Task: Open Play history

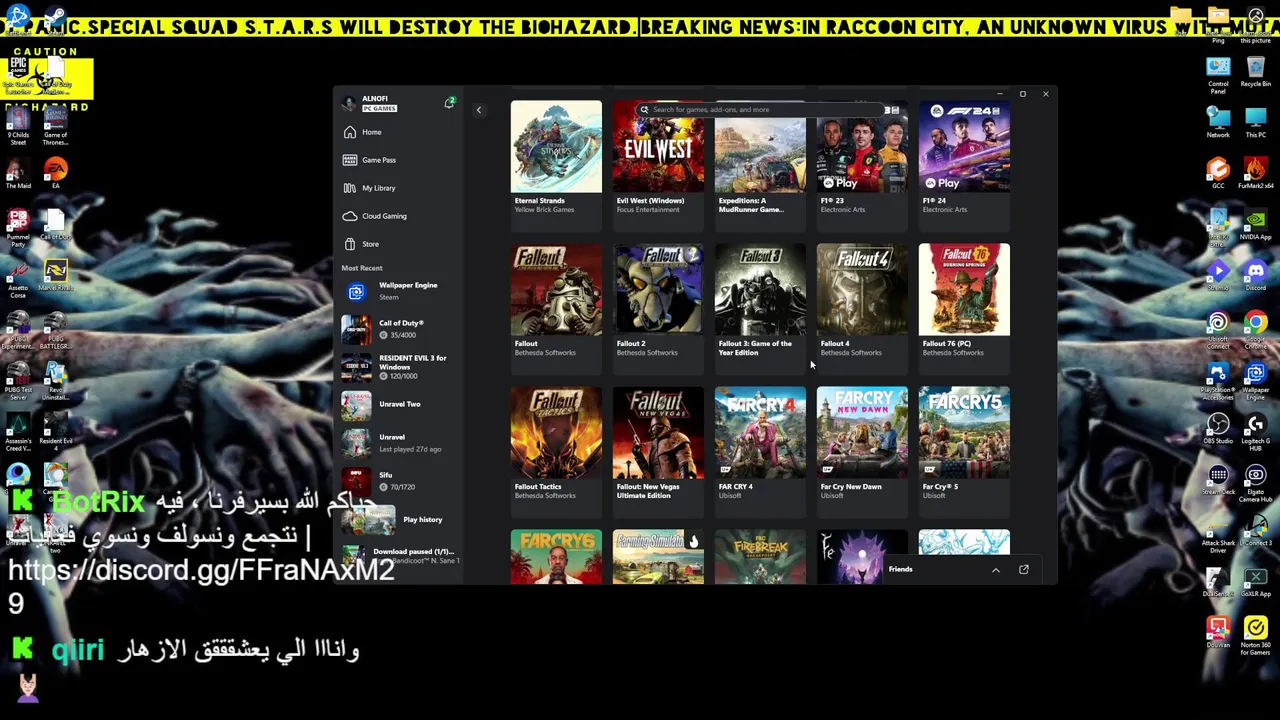Action: point(400,520)
